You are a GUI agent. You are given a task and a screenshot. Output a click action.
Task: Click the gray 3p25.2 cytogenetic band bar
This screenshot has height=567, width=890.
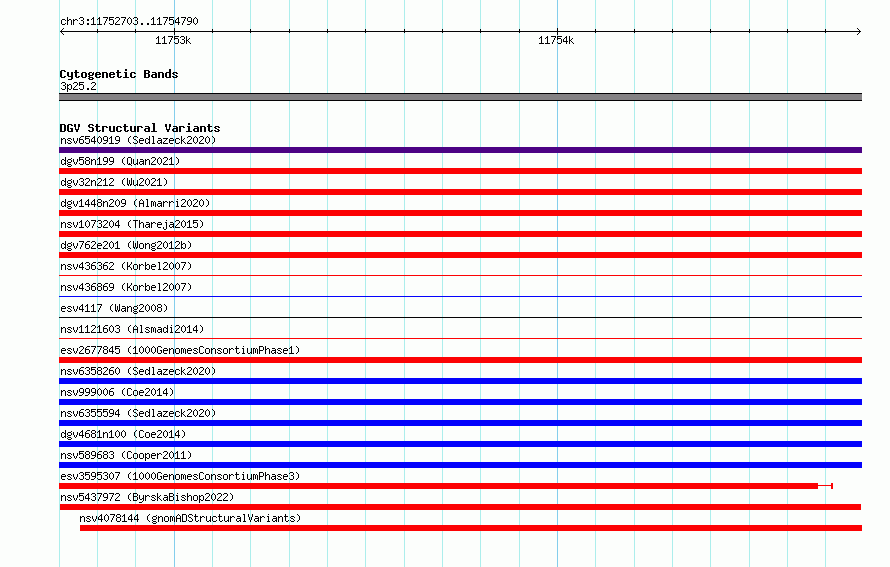[x=460, y=97]
